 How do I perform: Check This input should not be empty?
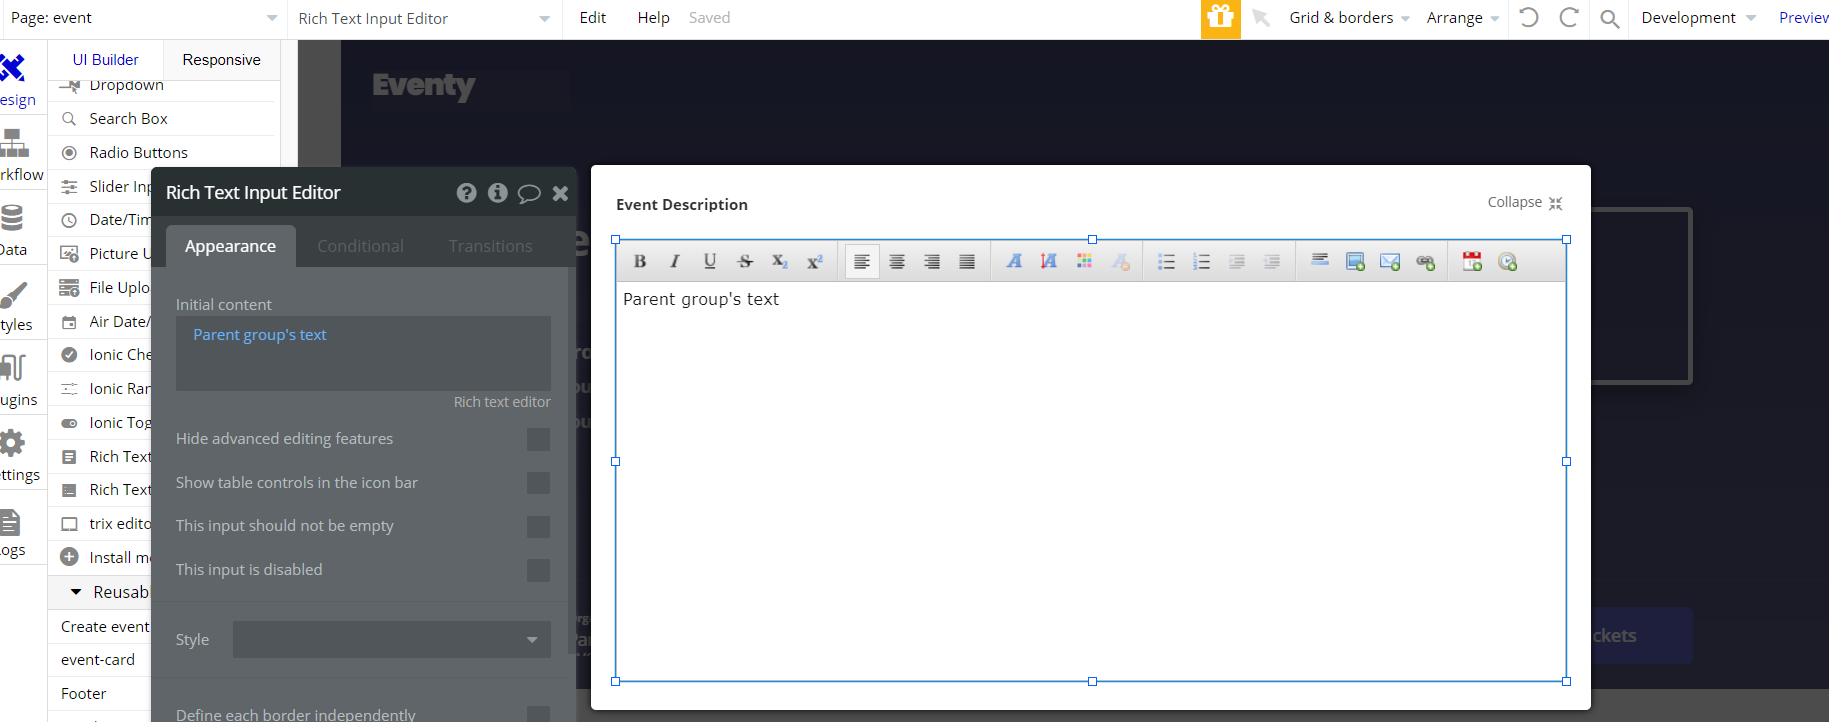click(538, 526)
